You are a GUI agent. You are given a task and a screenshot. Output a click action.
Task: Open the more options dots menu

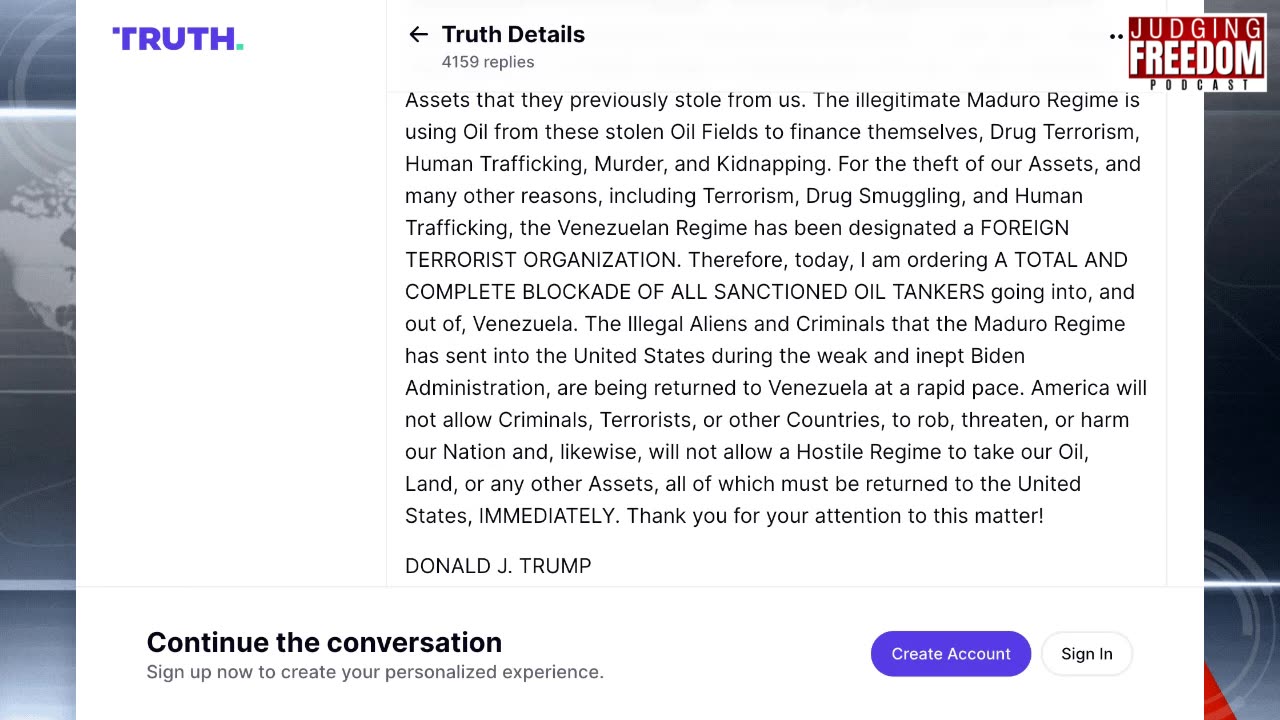(x=1116, y=37)
